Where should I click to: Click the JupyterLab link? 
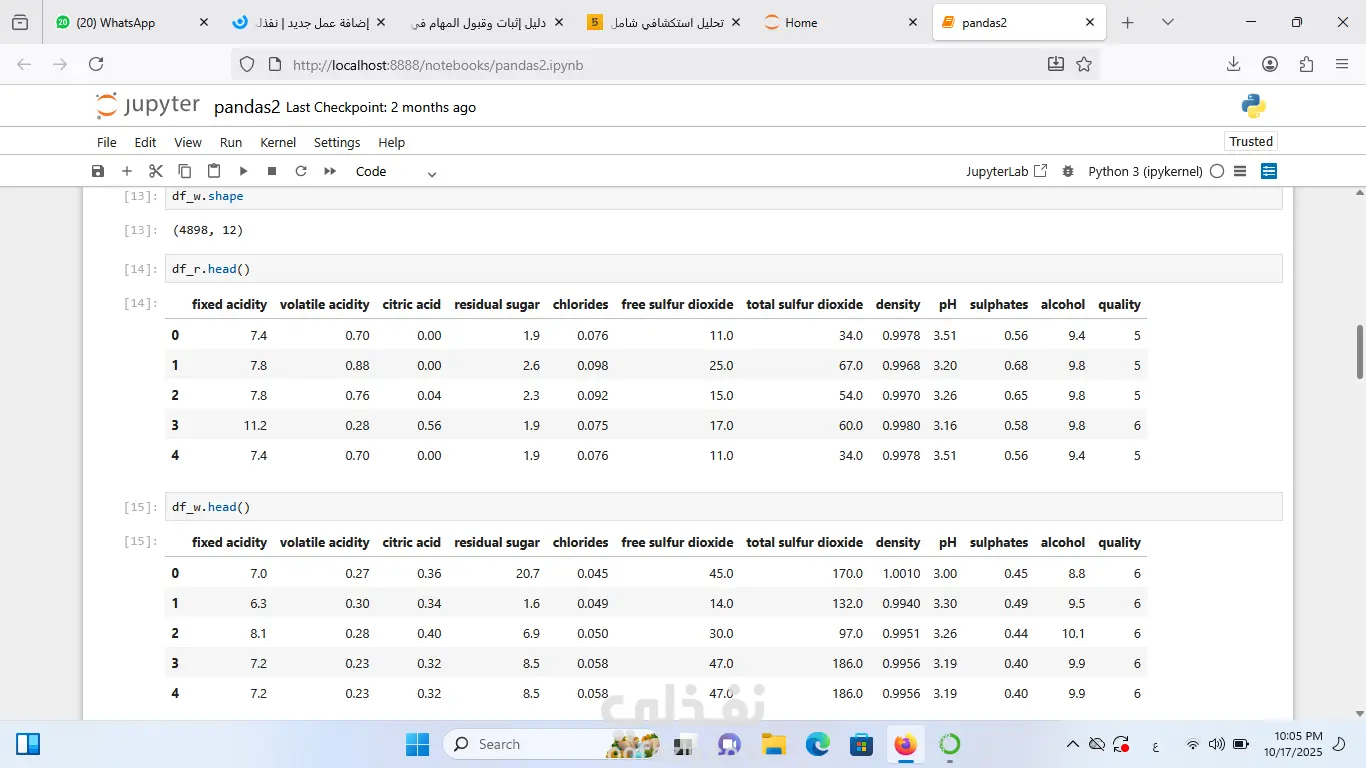1006,171
